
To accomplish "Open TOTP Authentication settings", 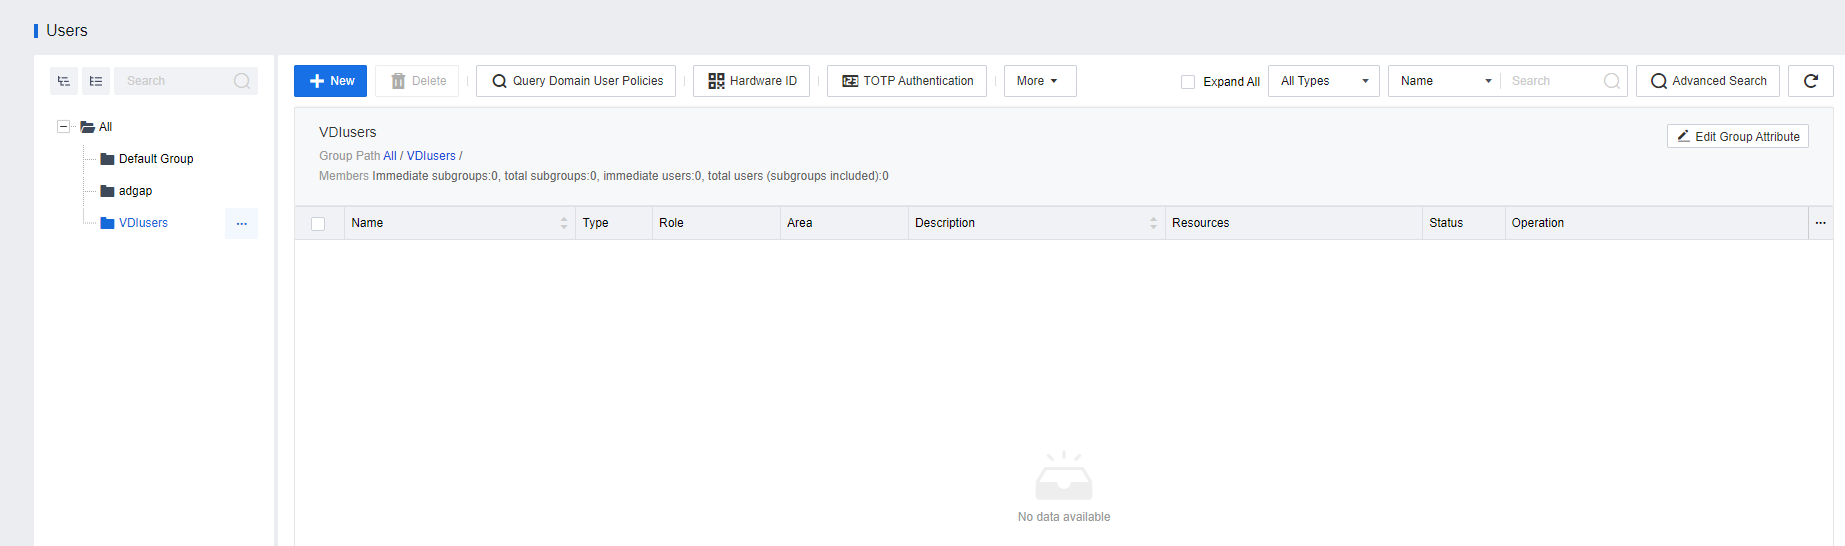I will click(907, 81).
